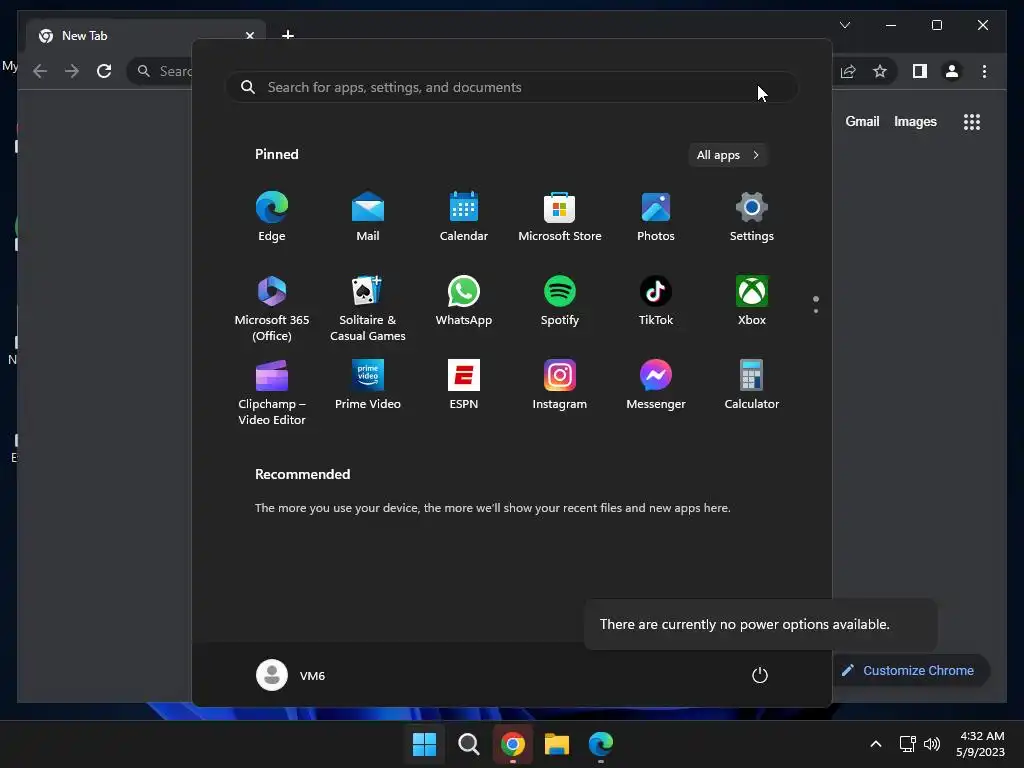Viewport: 1024px width, 768px height.
Task: Open Chrome three-dot menu
Action: [984, 71]
